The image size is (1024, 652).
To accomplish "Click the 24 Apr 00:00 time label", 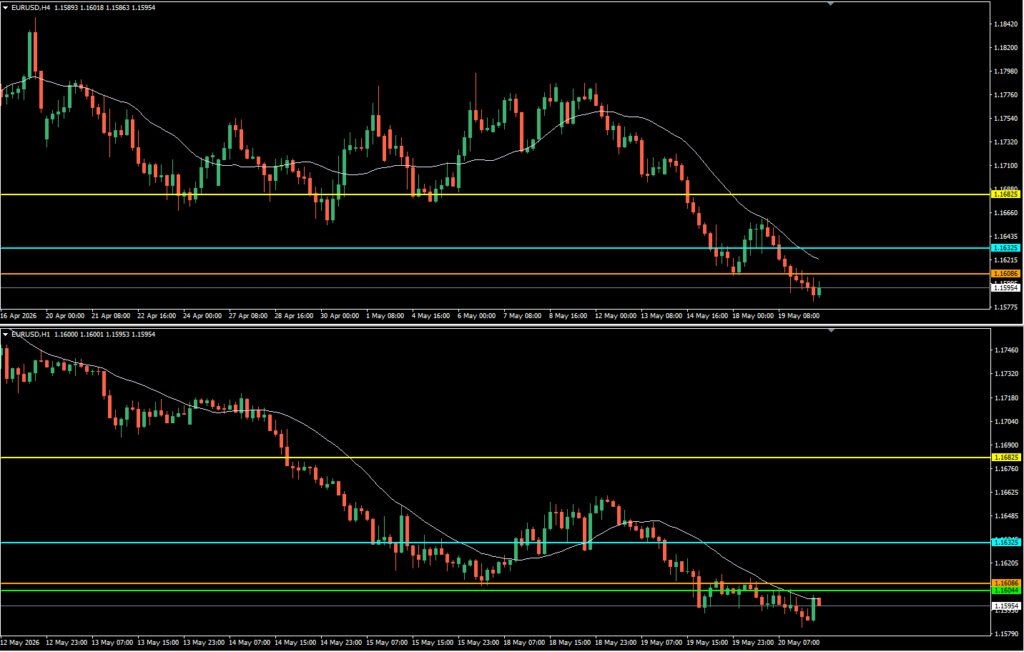I will coord(203,315).
